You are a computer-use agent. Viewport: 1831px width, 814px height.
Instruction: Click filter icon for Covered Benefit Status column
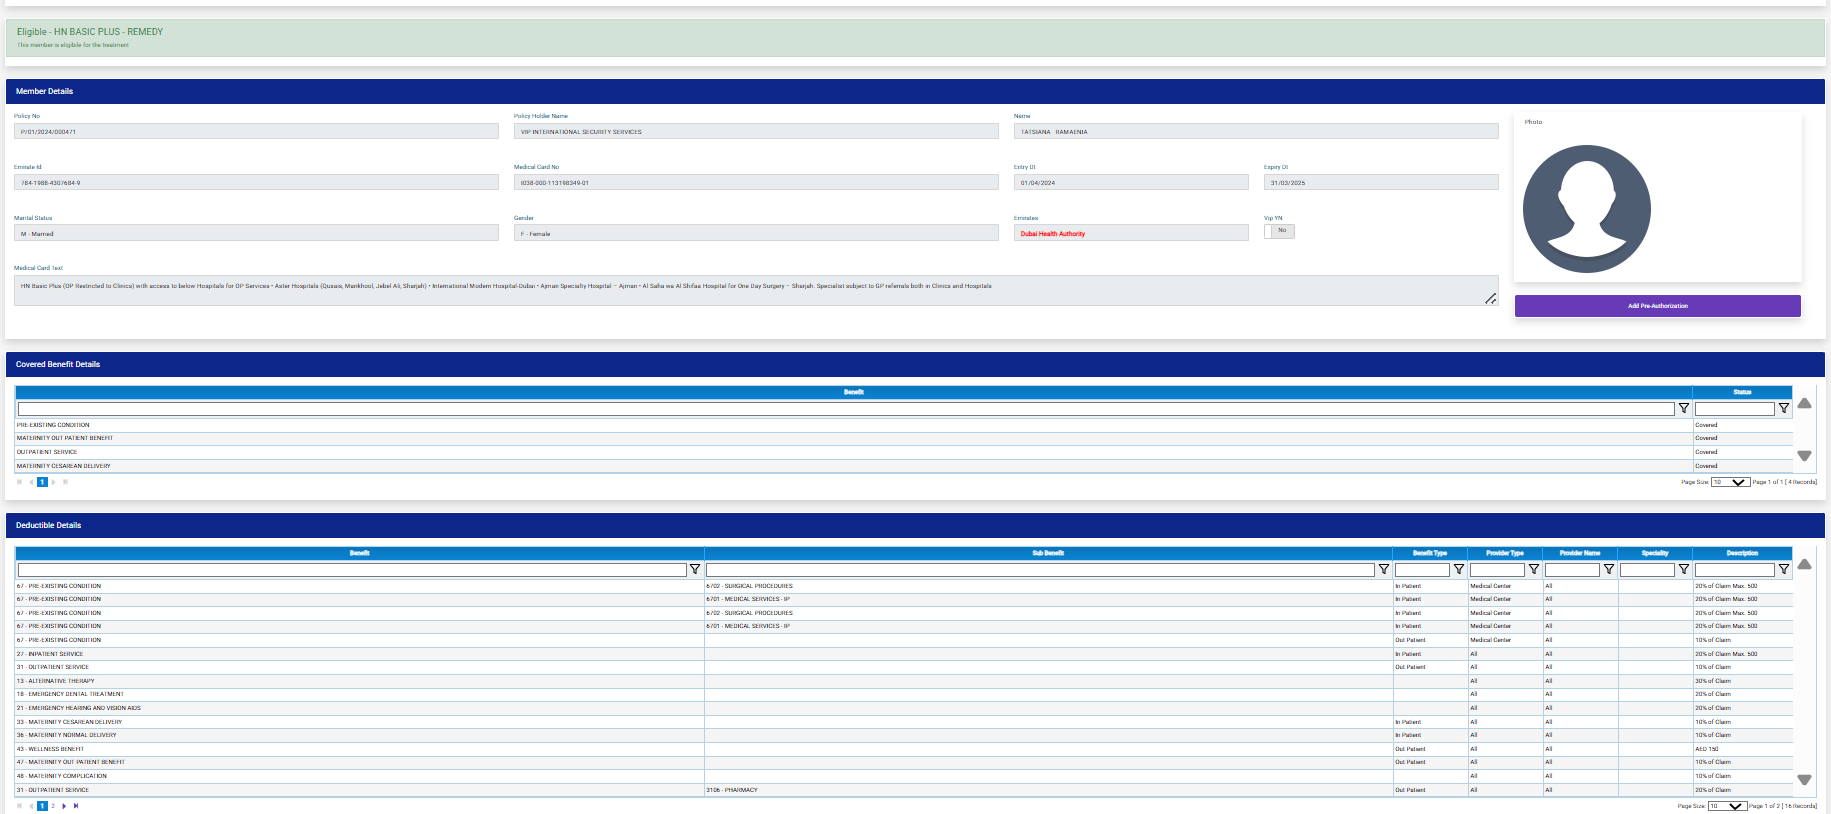(x=1784, y=409)
